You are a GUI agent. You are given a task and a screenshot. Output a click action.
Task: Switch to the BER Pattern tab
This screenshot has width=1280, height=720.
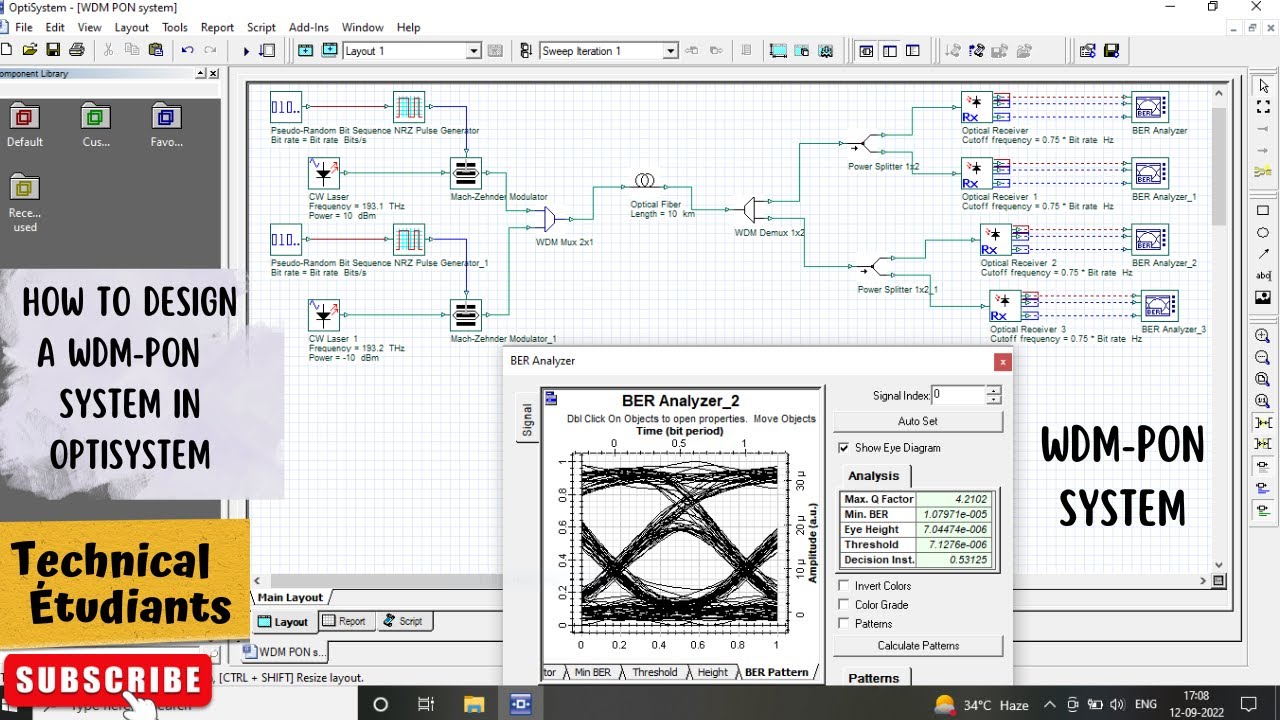776,673
